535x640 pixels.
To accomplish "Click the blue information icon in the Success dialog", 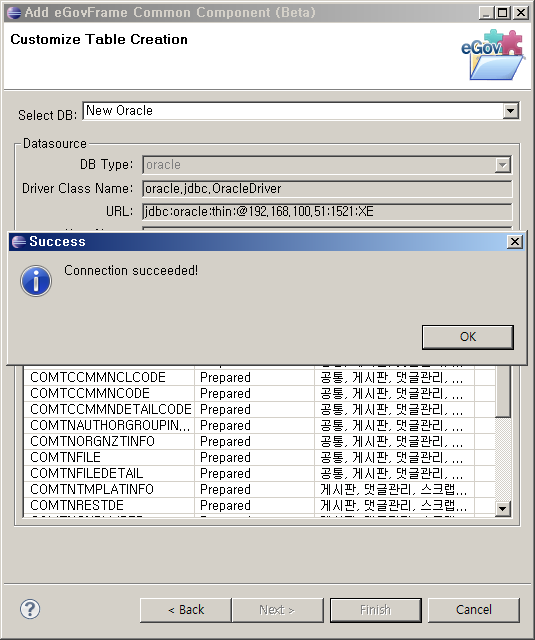I will point(36,281).
